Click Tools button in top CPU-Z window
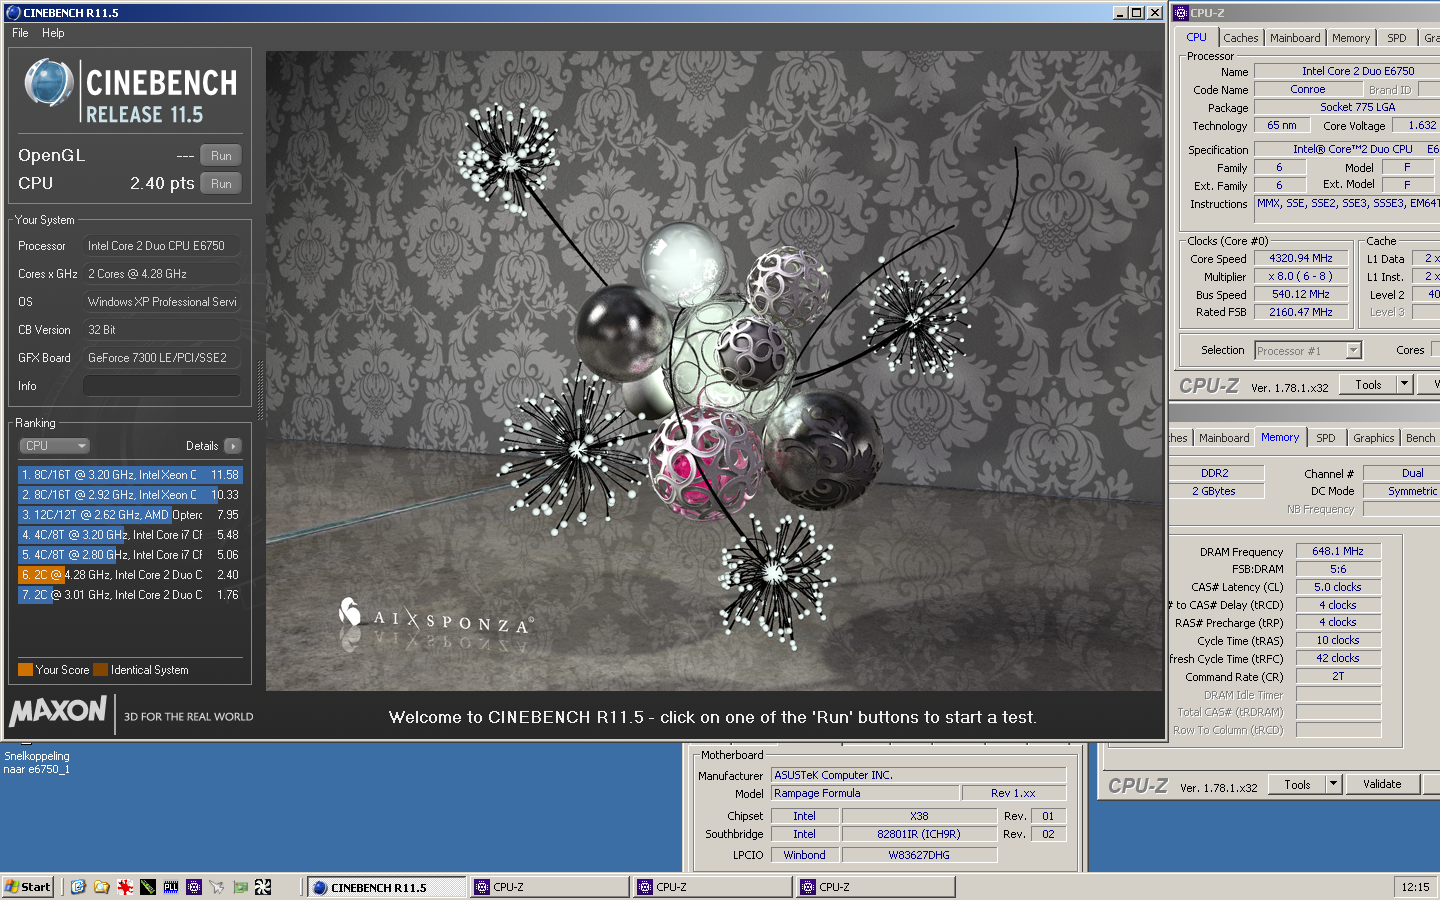This screenshot has height=900, width=1440. (1368, 385)
